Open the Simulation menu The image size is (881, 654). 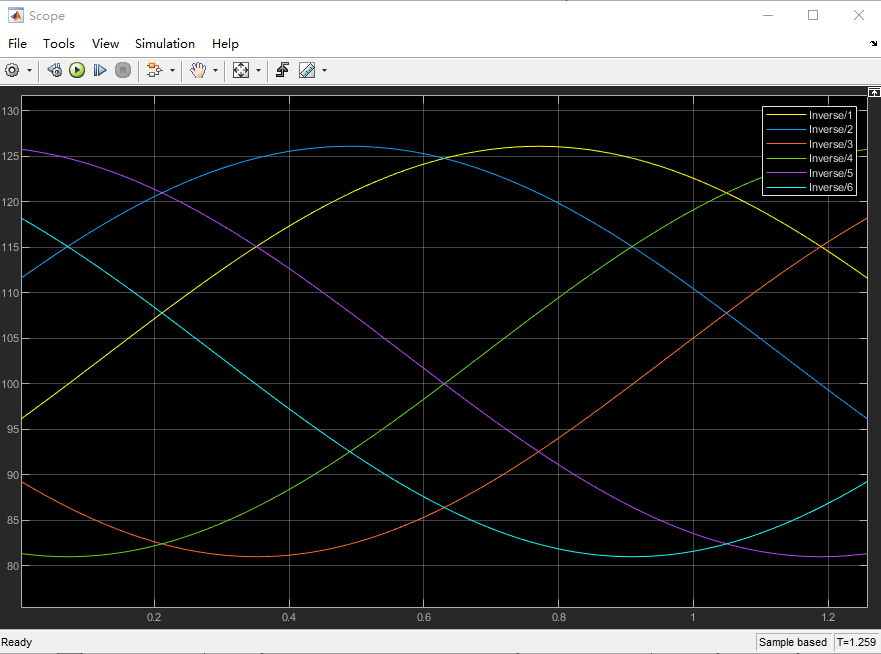[165, 44]
